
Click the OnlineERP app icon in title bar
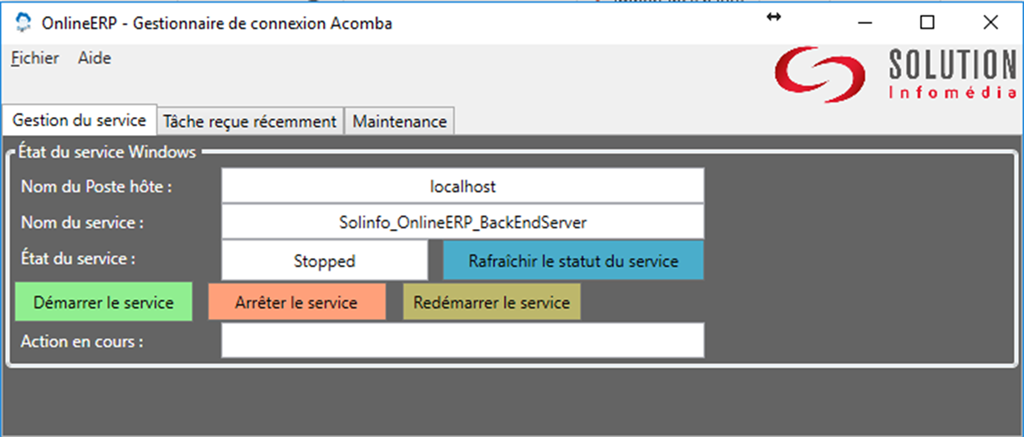pos(24,23)
